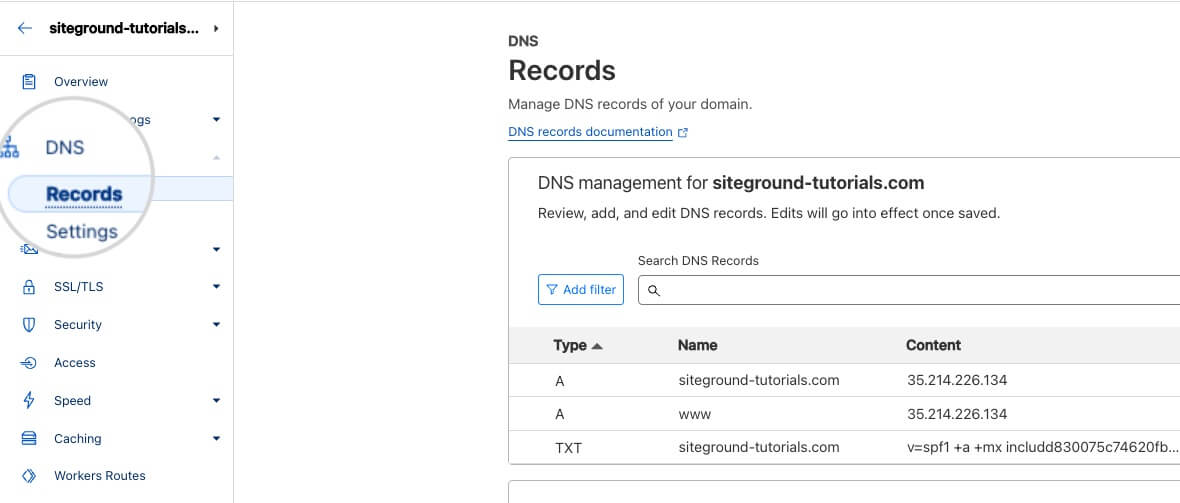Open the Caching section
1180x503 pixels.
coord(78,438)
